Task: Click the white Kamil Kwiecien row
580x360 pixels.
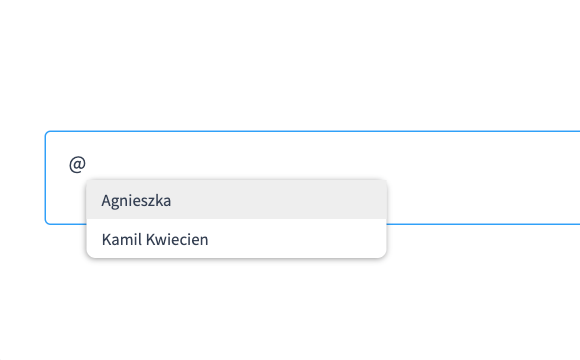Action: 236,239
